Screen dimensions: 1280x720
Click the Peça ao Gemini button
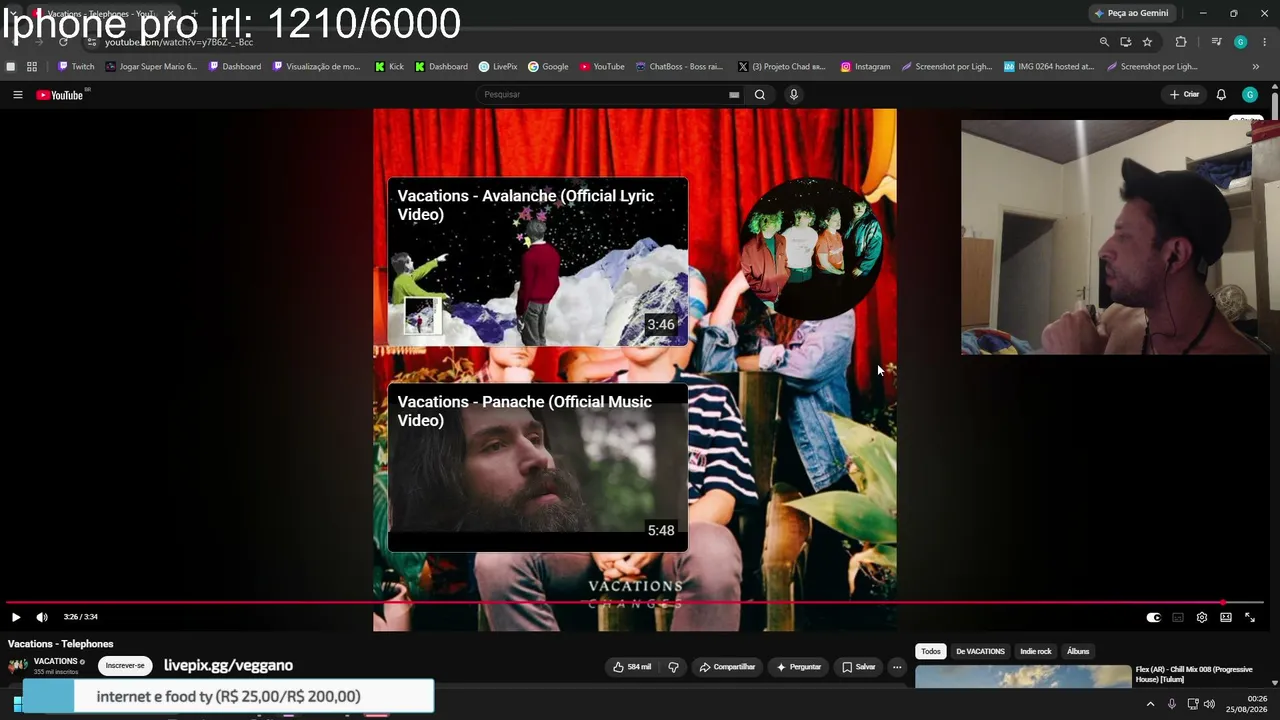(1132, 13)
